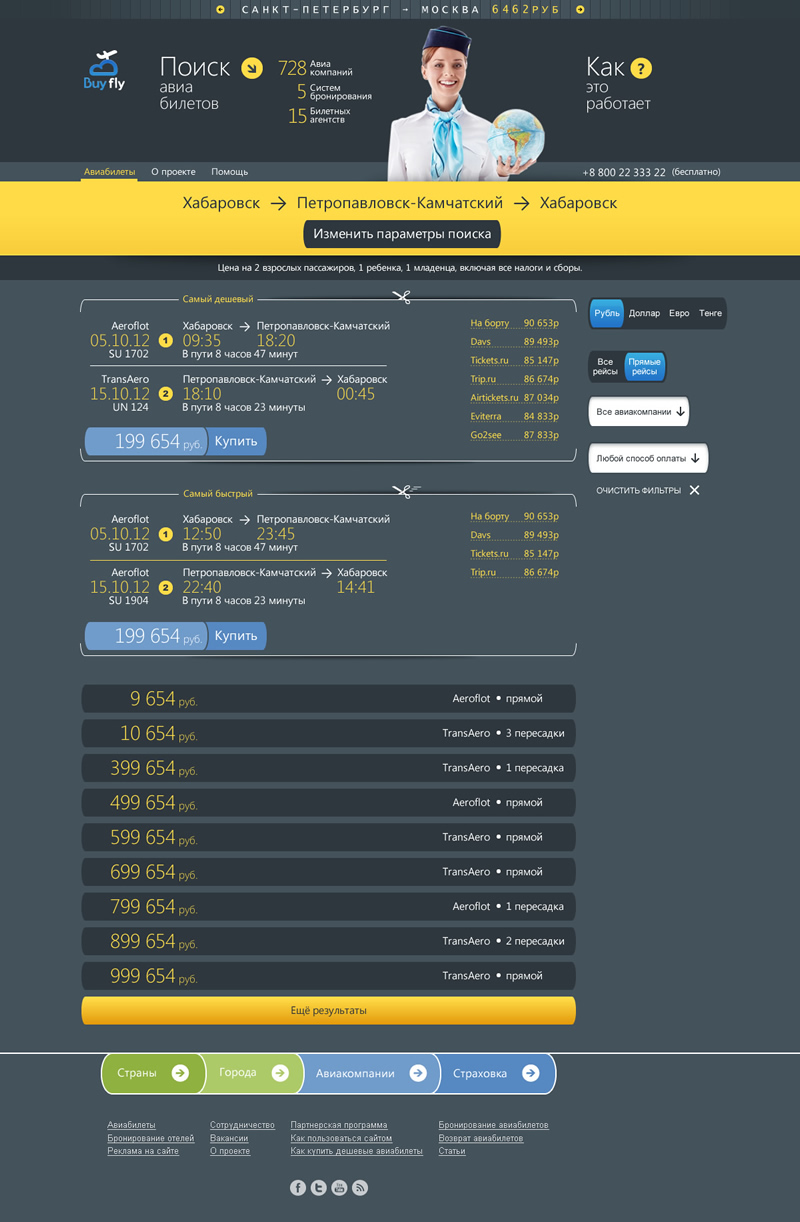Click Купить on the cheapest offer

(236, 441)
